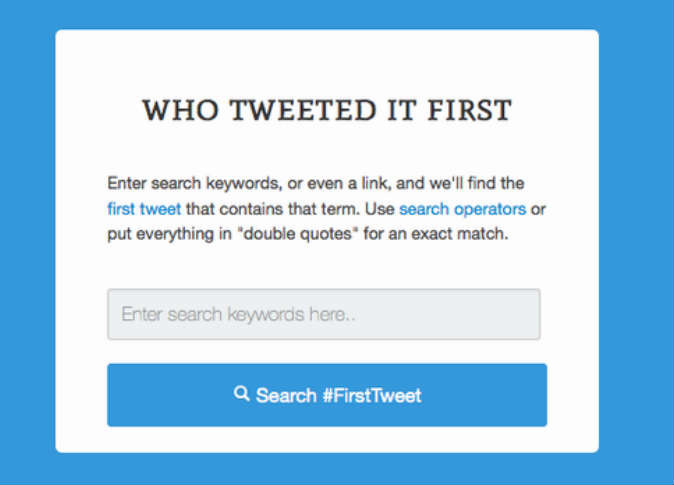
Task: Click the "Who Tweeted It First" heading
Action: [326, 109]
